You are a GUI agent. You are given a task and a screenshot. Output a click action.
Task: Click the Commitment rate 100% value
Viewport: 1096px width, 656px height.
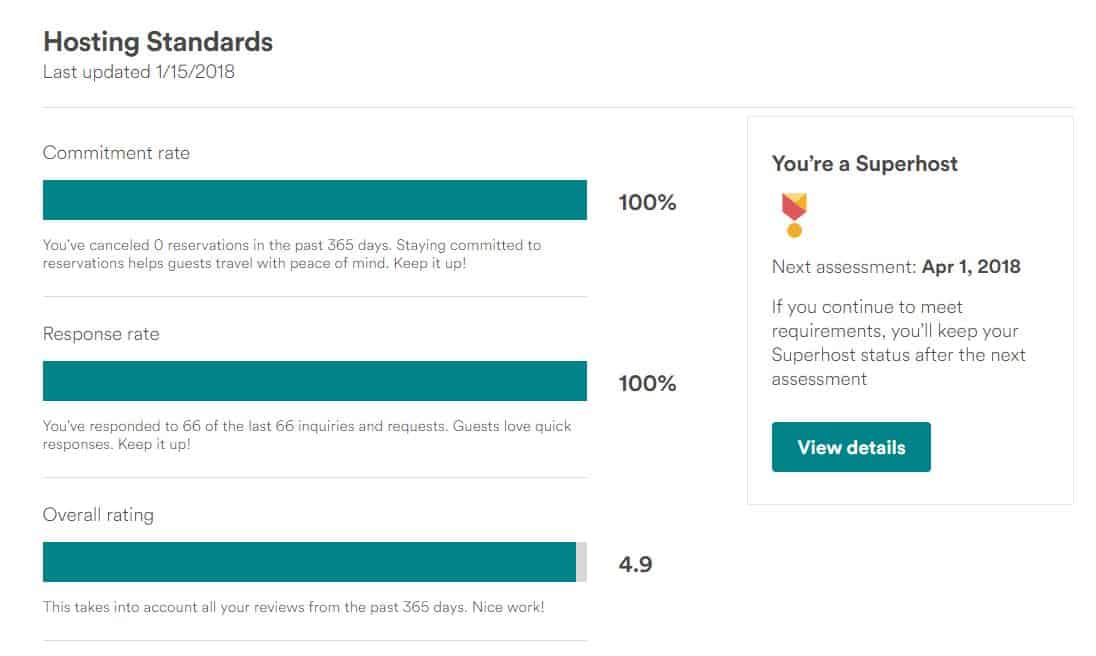[x=647, y=203]
